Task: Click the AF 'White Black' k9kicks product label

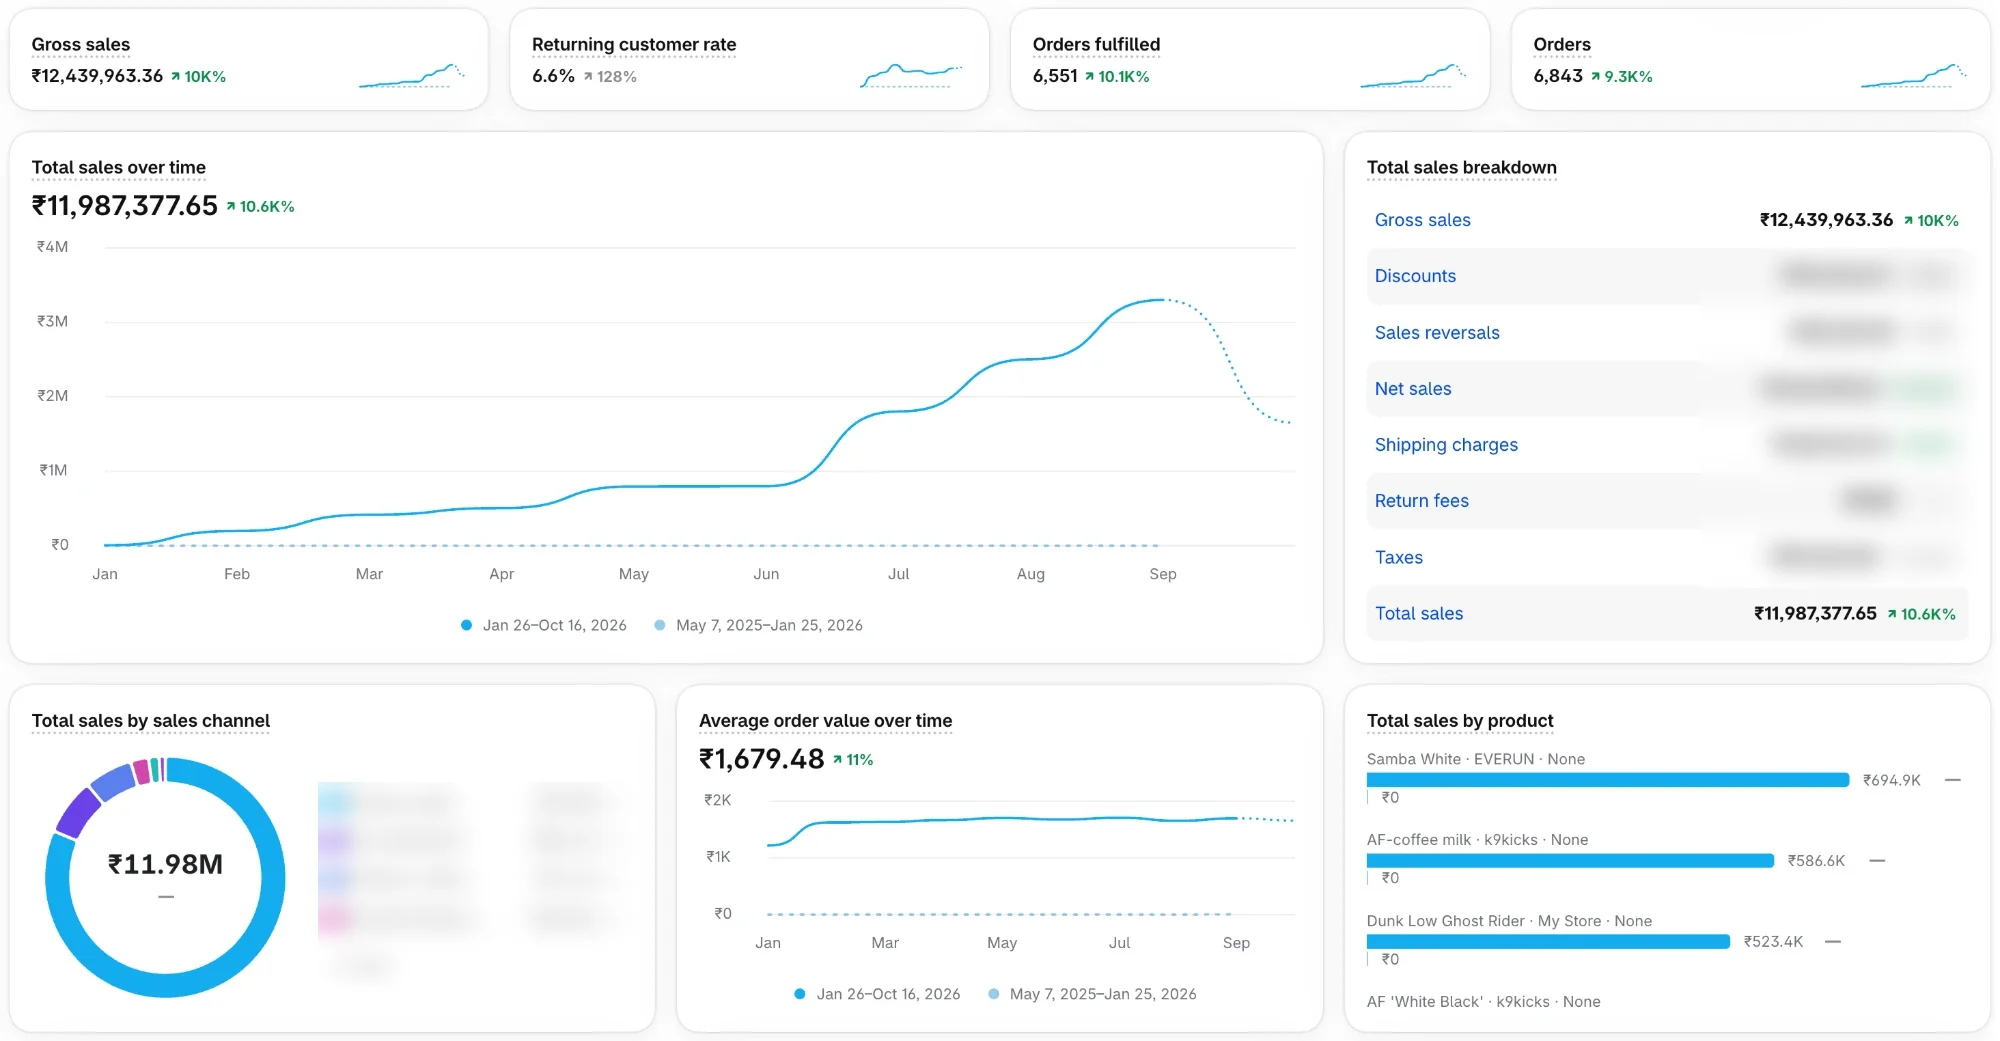Action: point(1483,1002)
